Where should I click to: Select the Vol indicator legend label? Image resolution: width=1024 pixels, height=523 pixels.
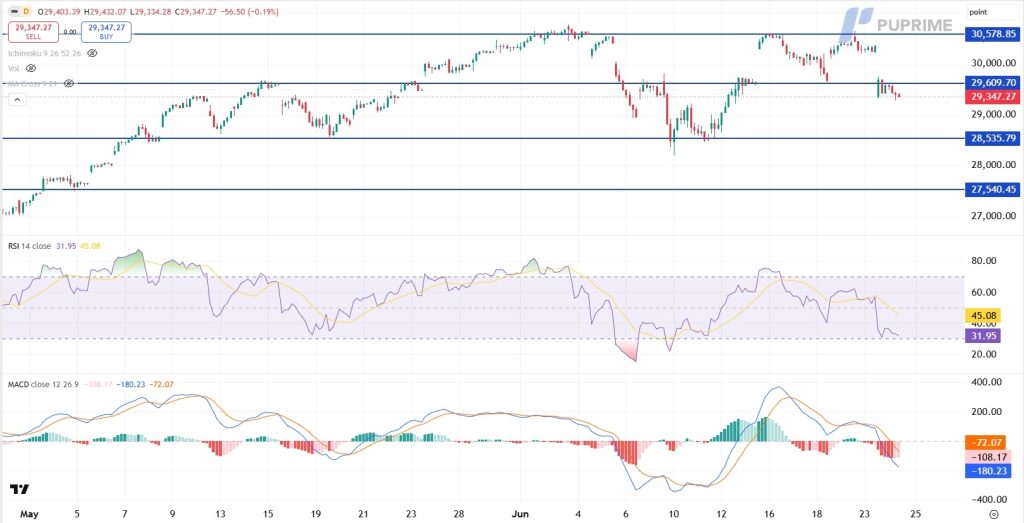(x=14, y=68)
